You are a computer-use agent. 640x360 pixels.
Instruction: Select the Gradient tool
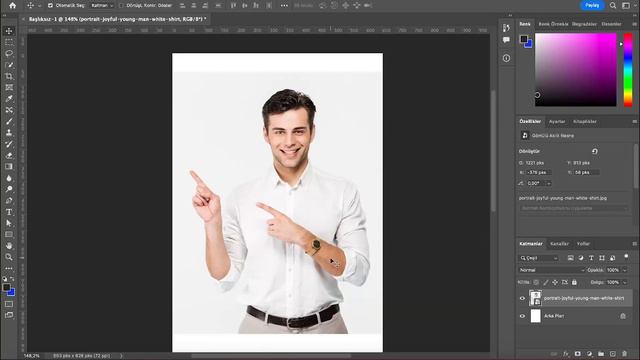point(9,167)
